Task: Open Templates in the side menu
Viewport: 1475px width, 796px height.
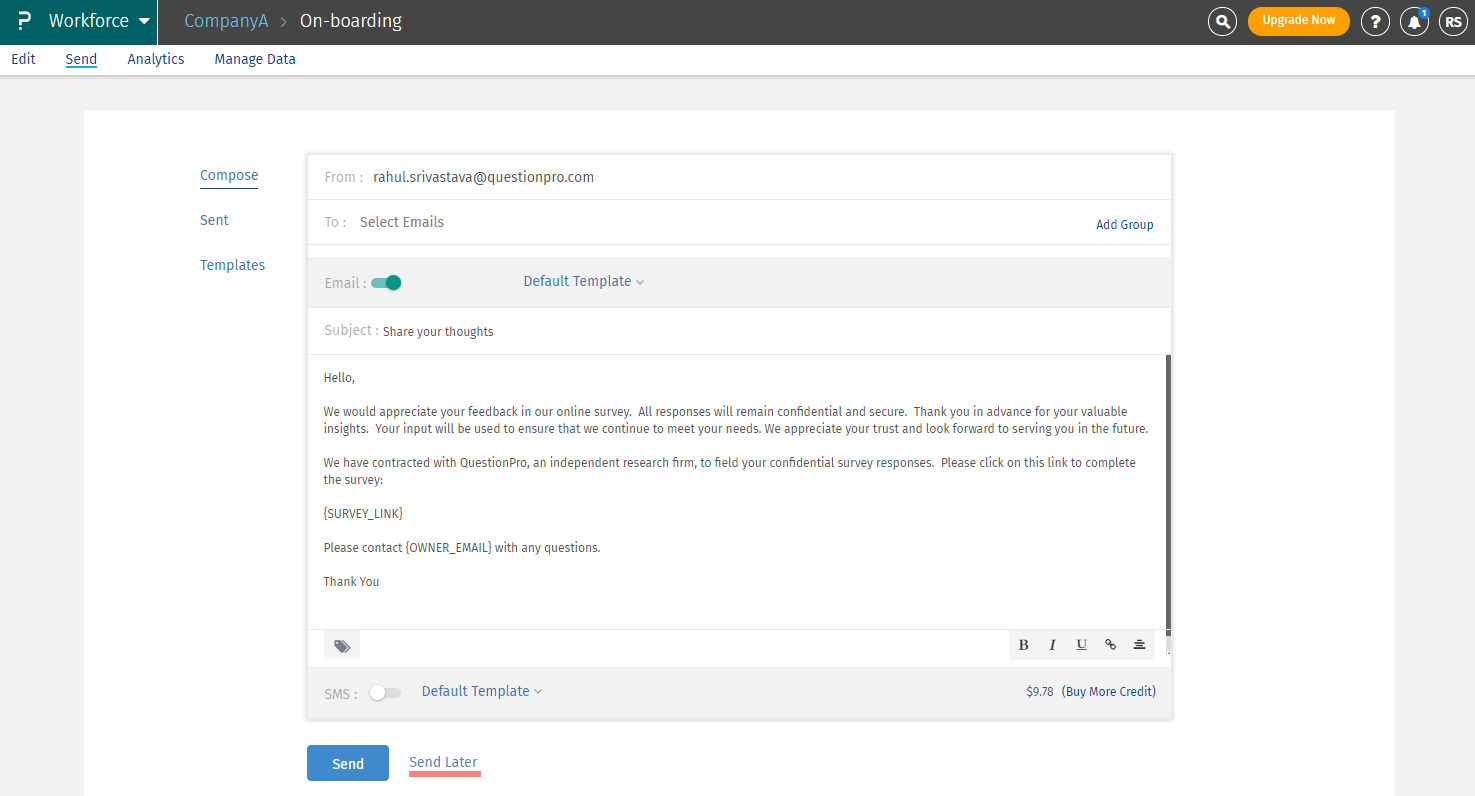Action: click(232, 265)
